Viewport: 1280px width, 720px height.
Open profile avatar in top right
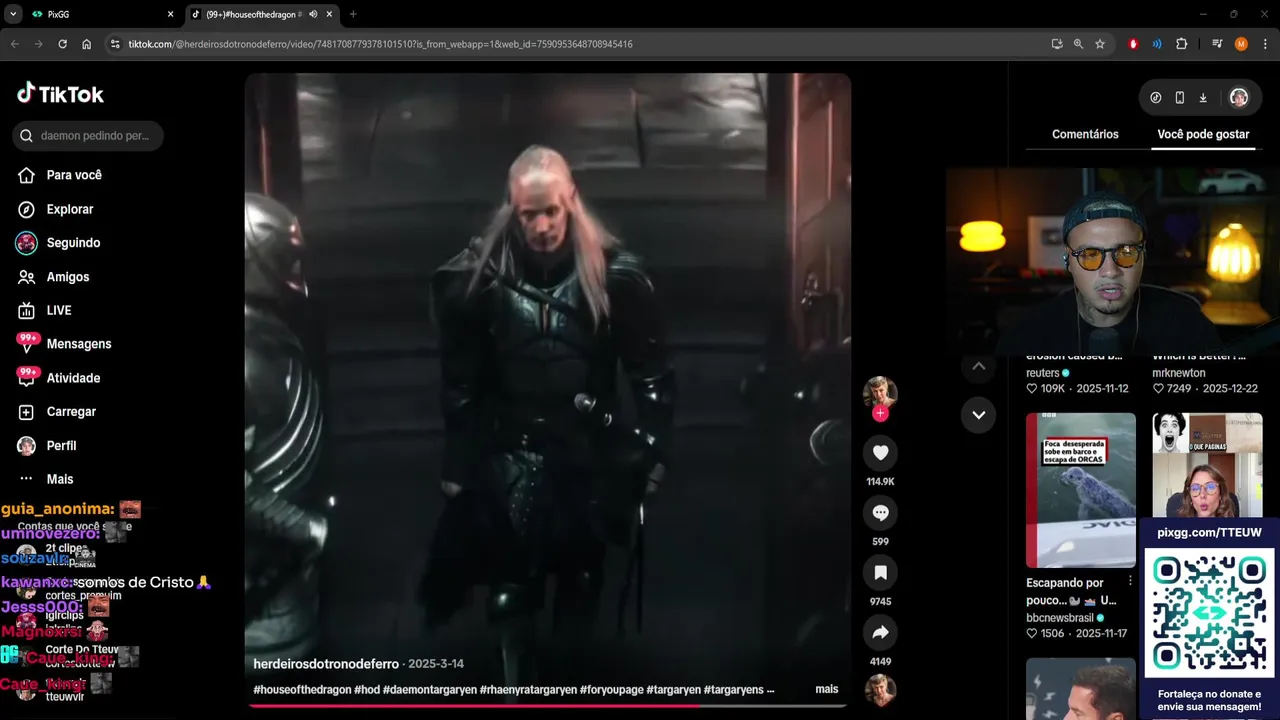pos(1239,97)
